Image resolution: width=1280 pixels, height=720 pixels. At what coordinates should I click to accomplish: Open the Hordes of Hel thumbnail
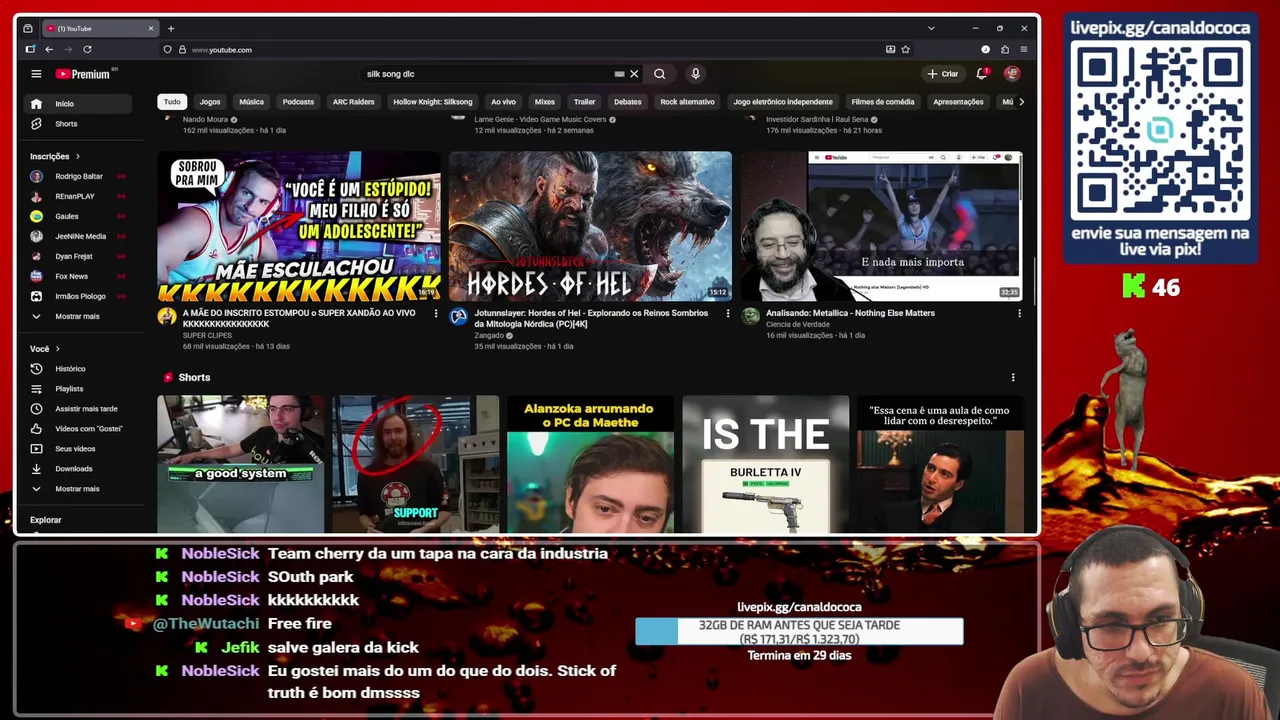point(590,226)
